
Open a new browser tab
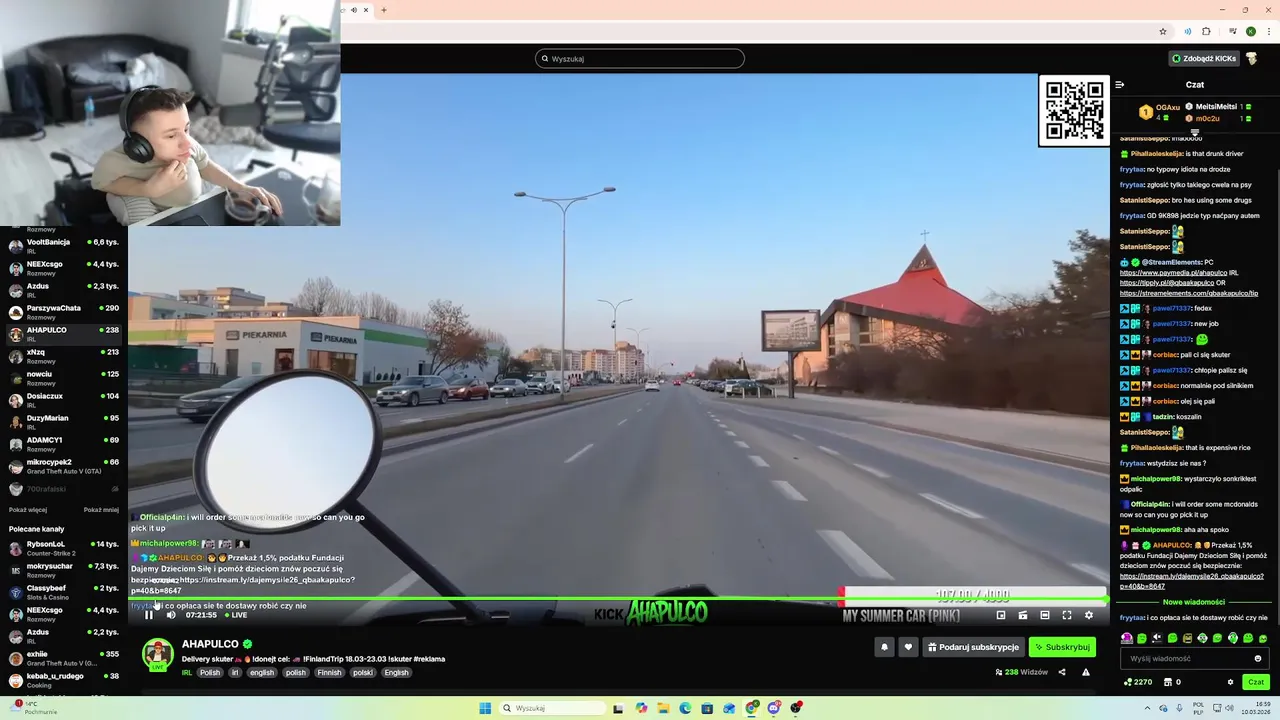tap(383, 10)
